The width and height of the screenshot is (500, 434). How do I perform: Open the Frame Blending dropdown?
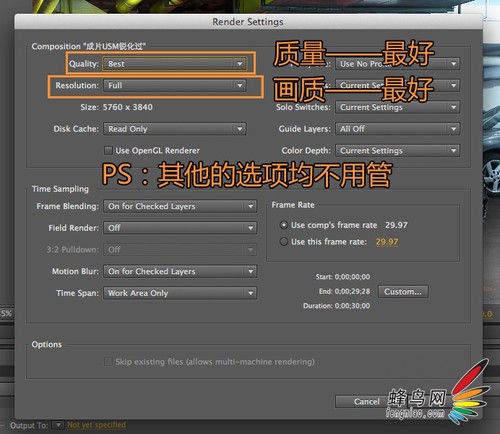coord(180,206)
